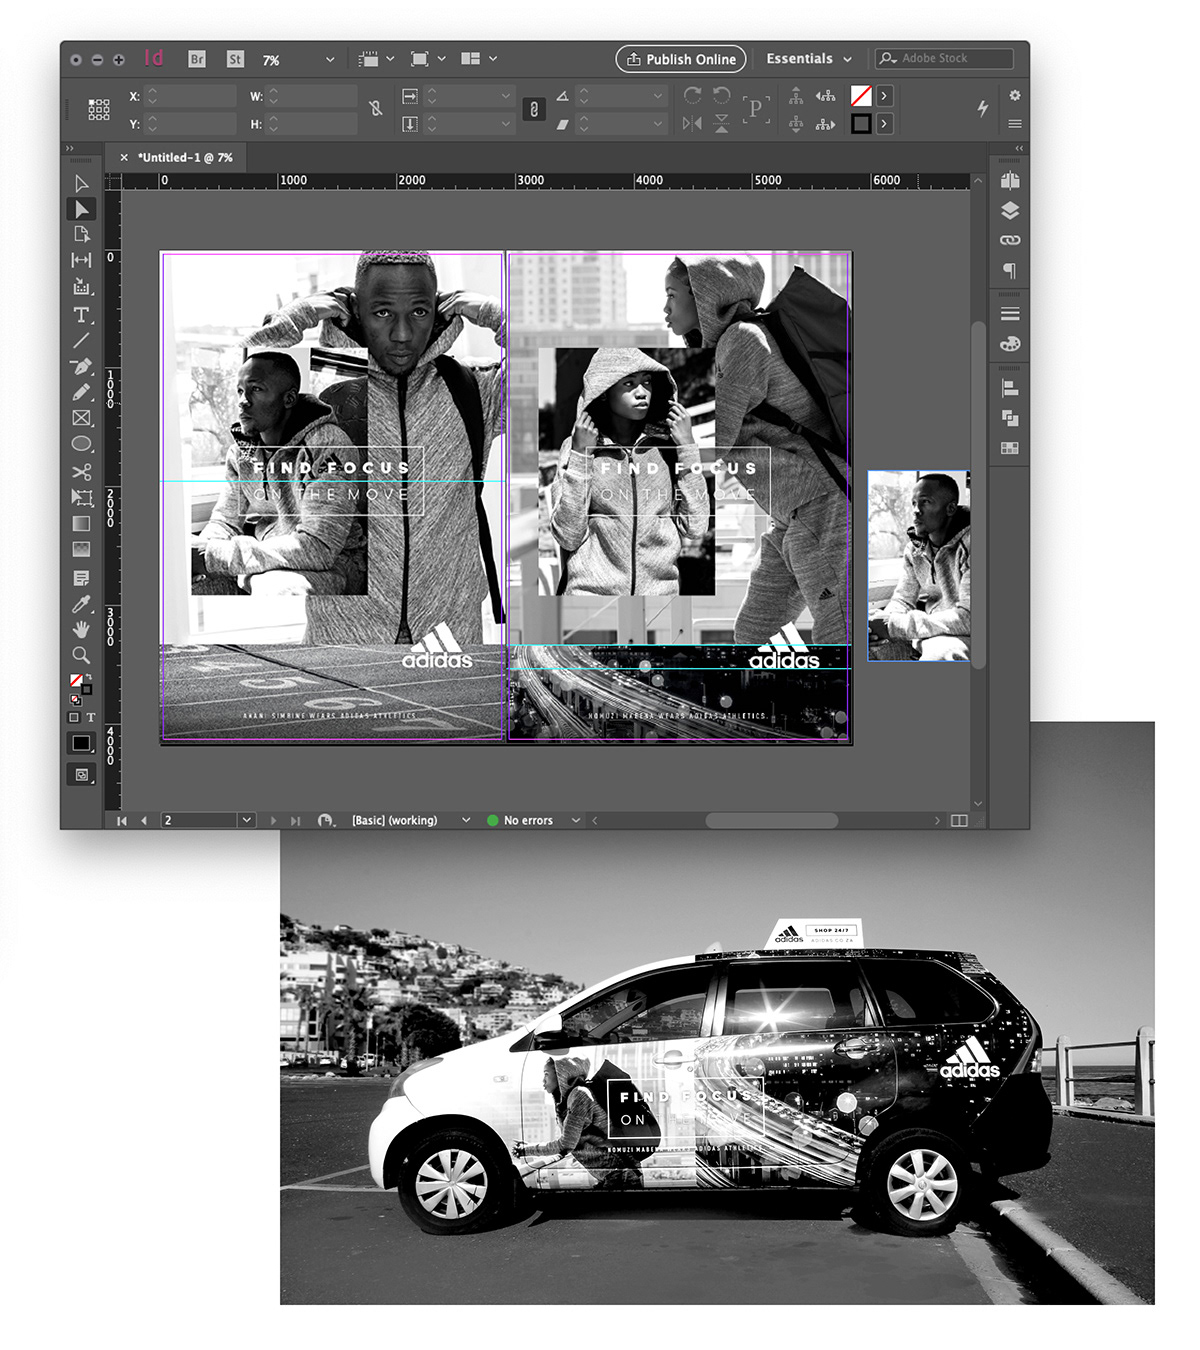Go to the previous page
This screenshot has width=1200, height=1350.
pyautogui.click(x=144, y=820)
